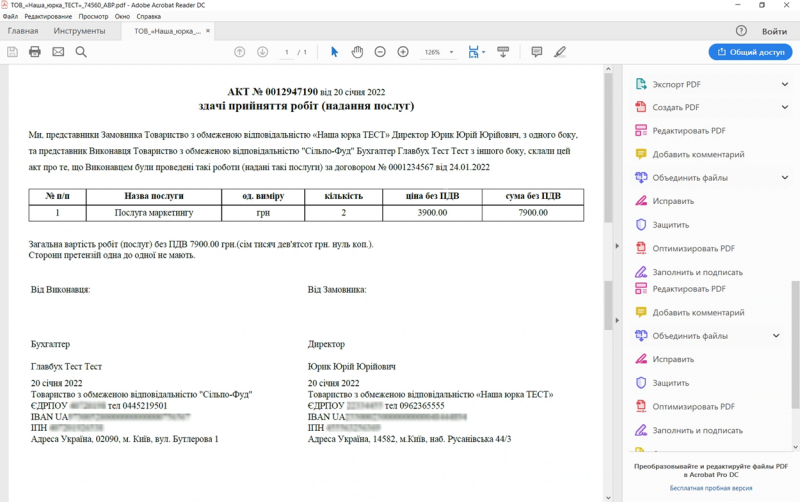
Task: Zoom out with the minus button
Action: [x=381, y=52]
